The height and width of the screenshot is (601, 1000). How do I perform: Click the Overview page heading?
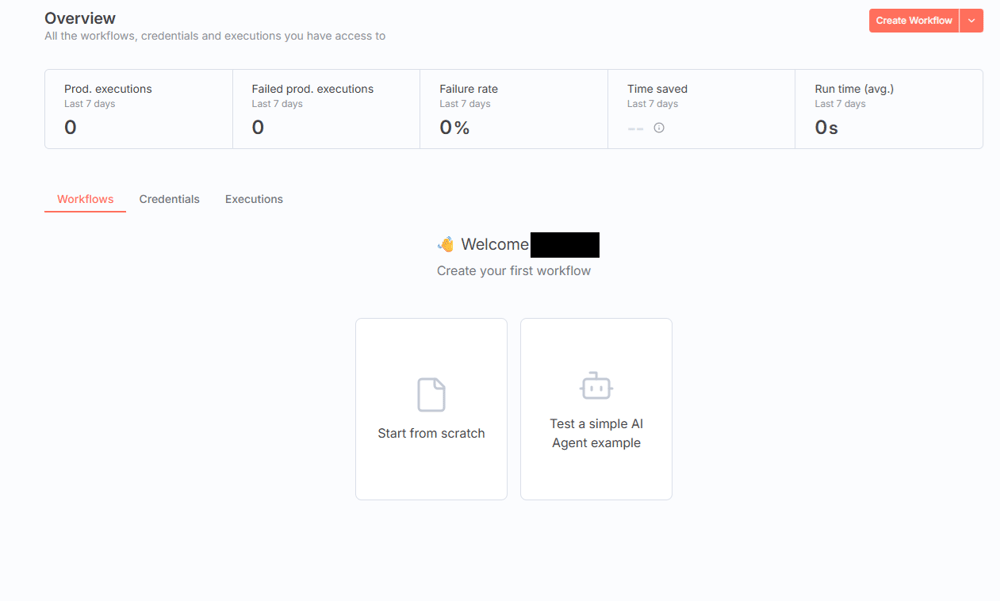click(x=80, y=18)
